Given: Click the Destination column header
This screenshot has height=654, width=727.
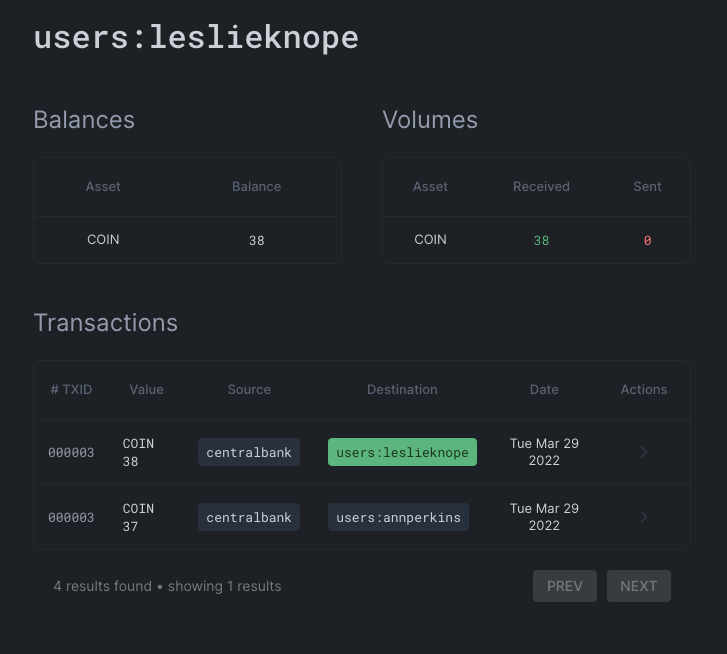Looking at the screenshot, I should pyautogui.click(x=402, y=389).
